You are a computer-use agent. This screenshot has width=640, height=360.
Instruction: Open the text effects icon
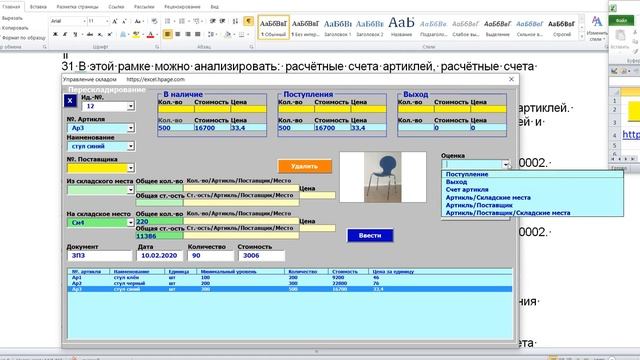pyautogui.click(x=123, y=35)
